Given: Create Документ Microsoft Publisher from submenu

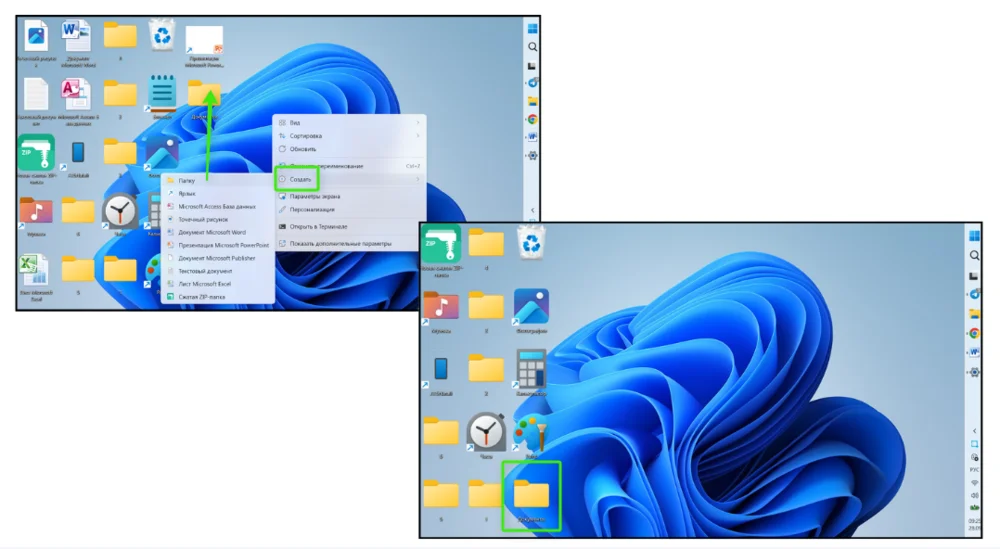Looking at the screenshot, I should (218, 258).
